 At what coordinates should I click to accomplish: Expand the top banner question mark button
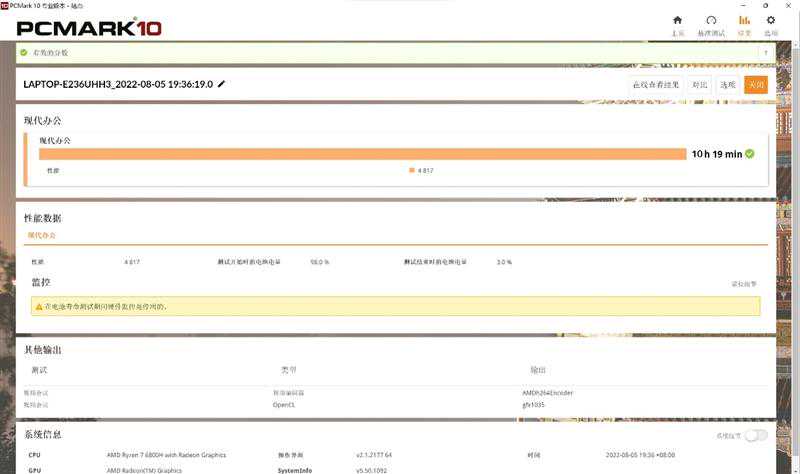click(766, 52)
